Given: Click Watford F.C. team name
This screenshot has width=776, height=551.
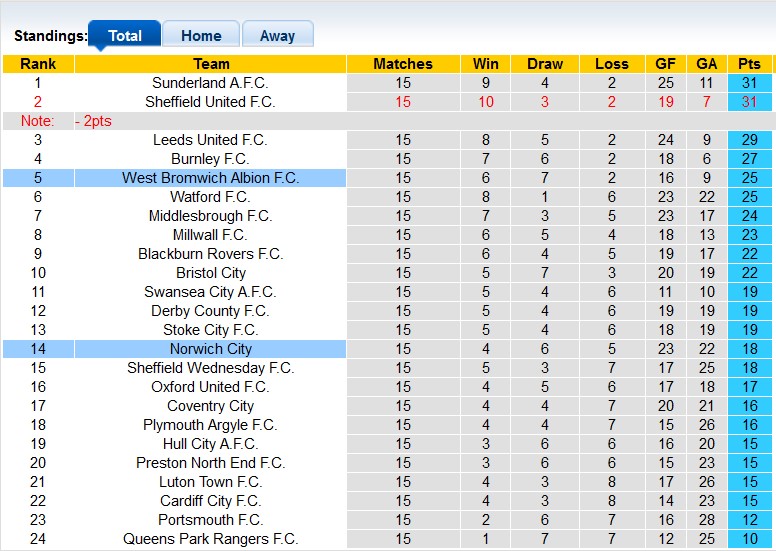Looking at the screenshot, I should [210, 197].
